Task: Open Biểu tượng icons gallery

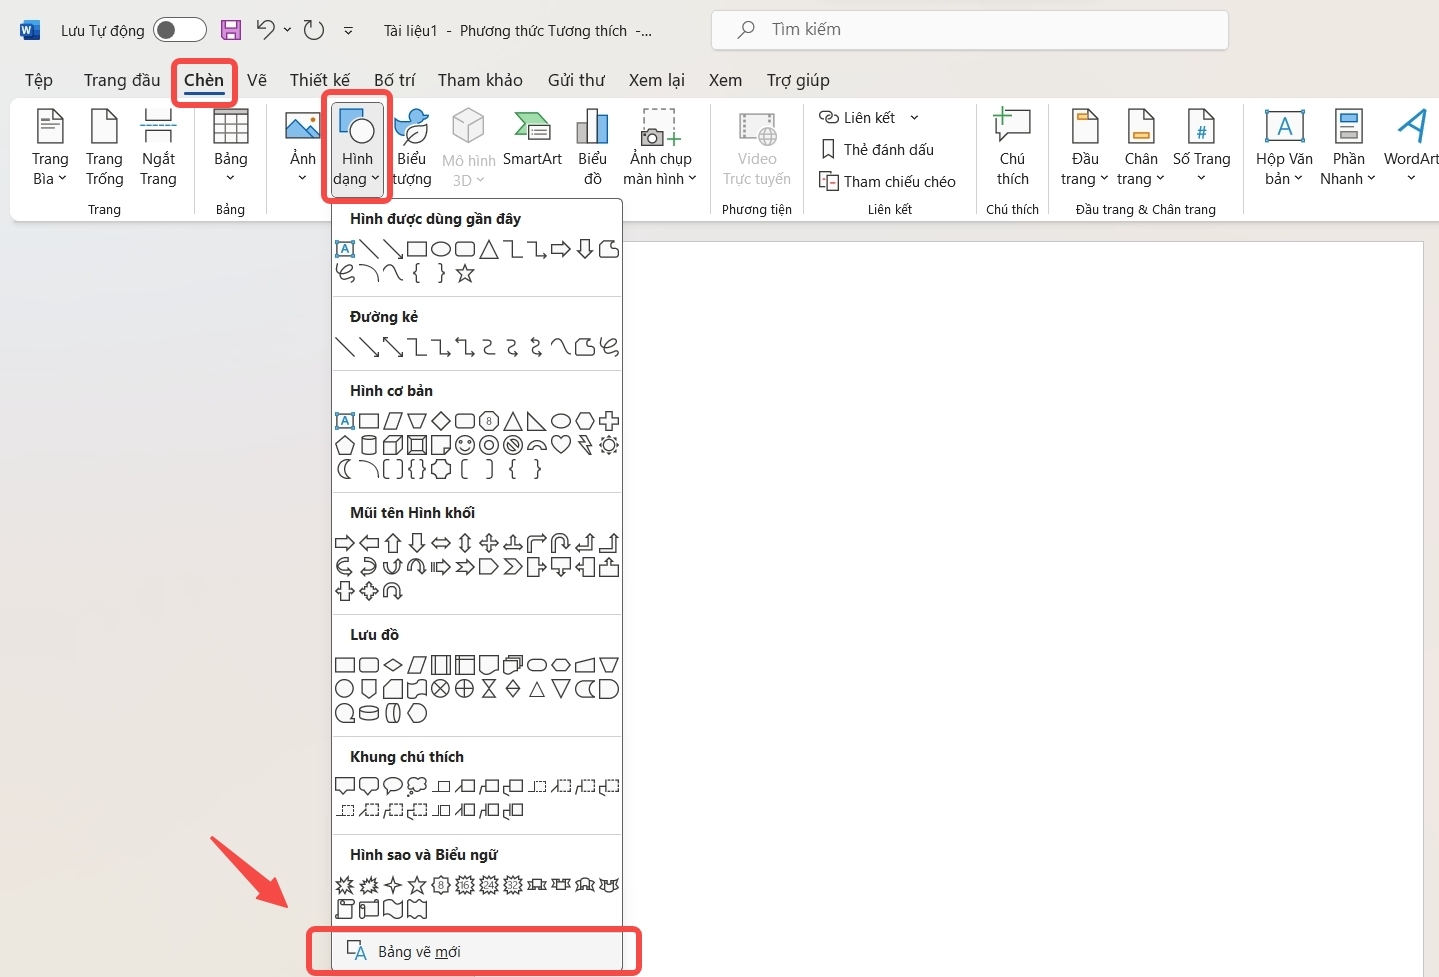Action: (412, 148)
